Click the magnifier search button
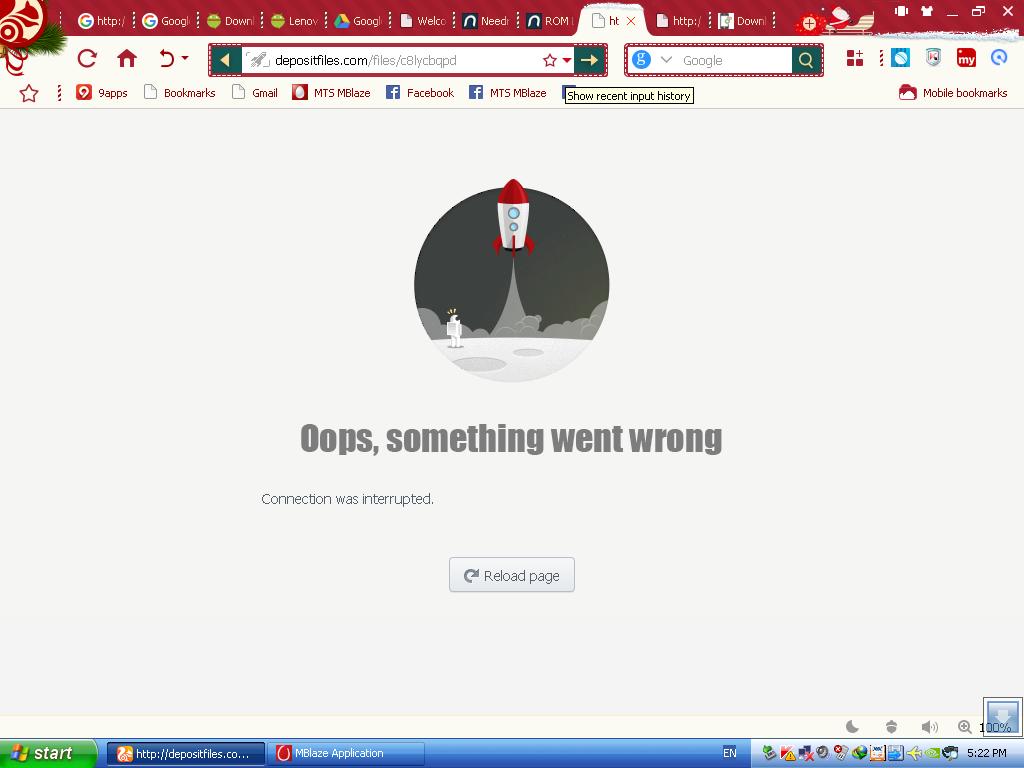 pyautogui.click(x=806, y=60)
